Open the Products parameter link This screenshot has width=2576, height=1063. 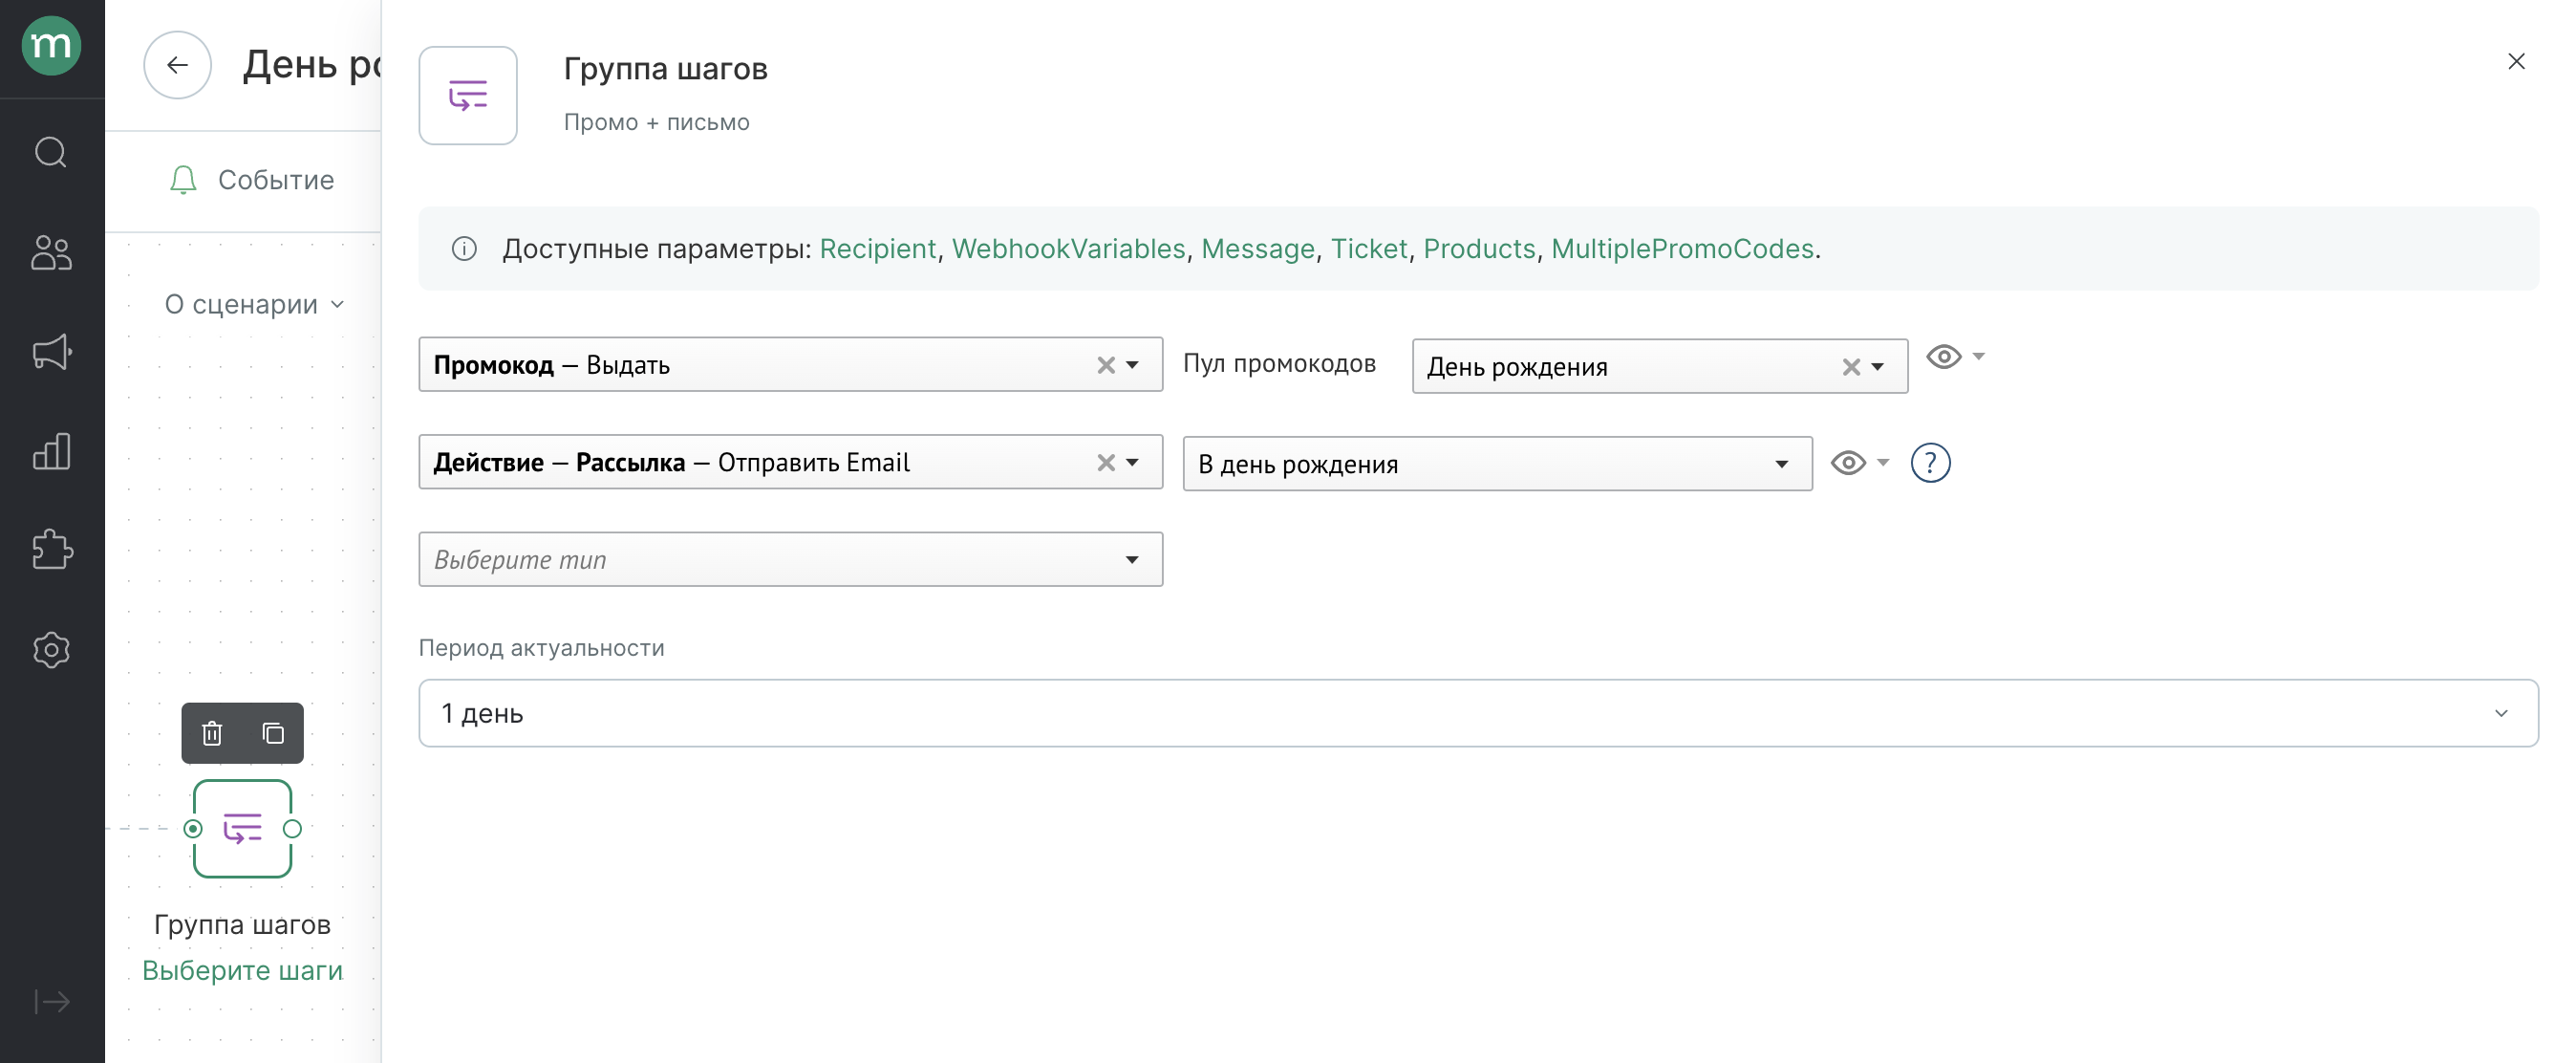coord(1479,249)
